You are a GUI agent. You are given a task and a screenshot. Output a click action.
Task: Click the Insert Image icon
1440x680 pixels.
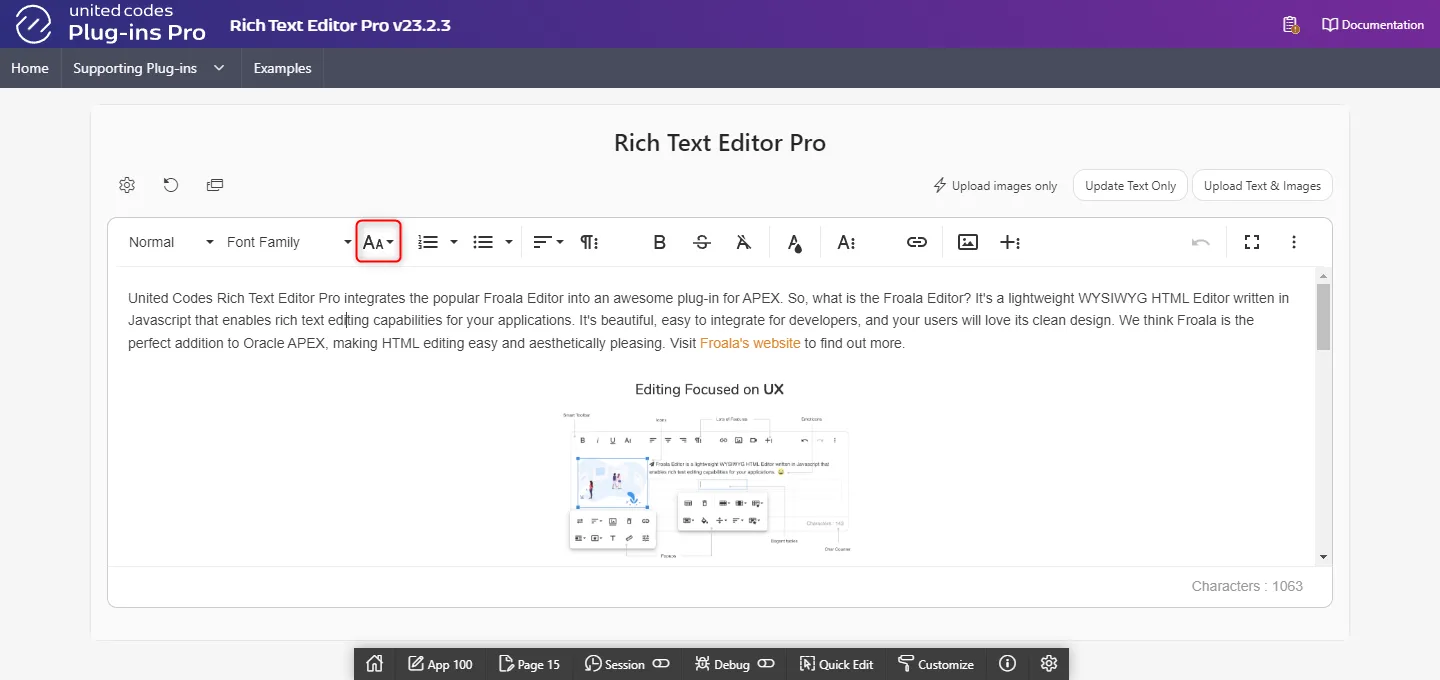pos(967,242)
